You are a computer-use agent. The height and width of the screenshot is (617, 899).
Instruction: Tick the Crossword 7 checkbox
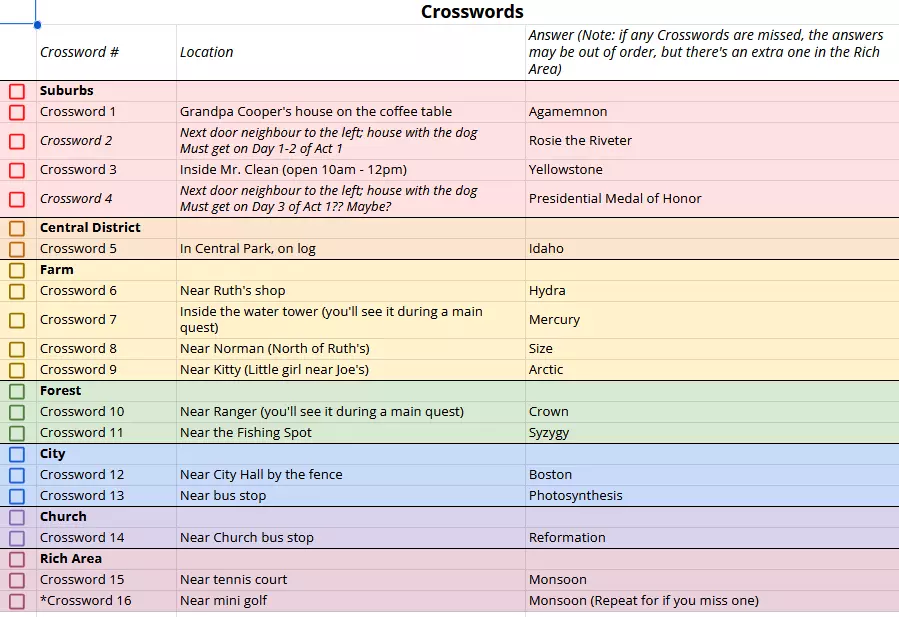[x=17, y=320]
